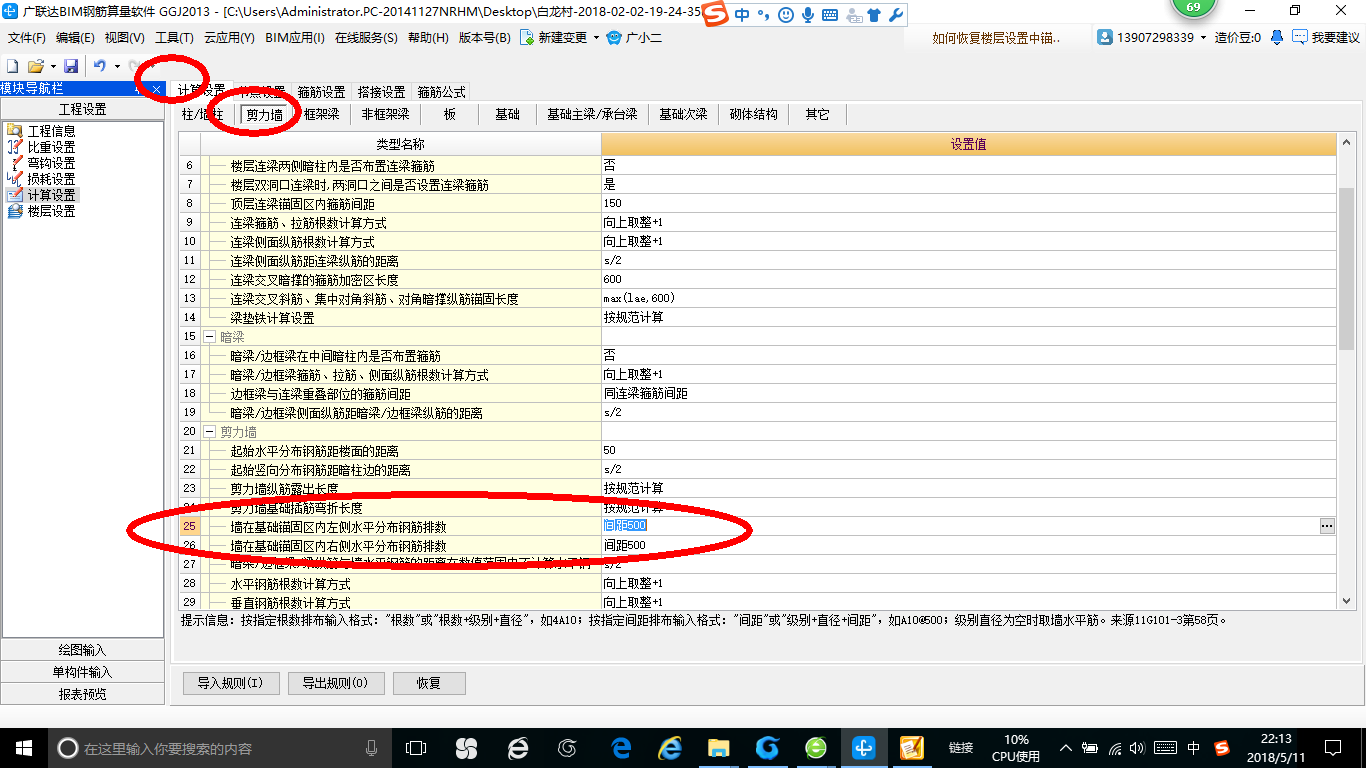Click the Windows Start button

point(23,747)
